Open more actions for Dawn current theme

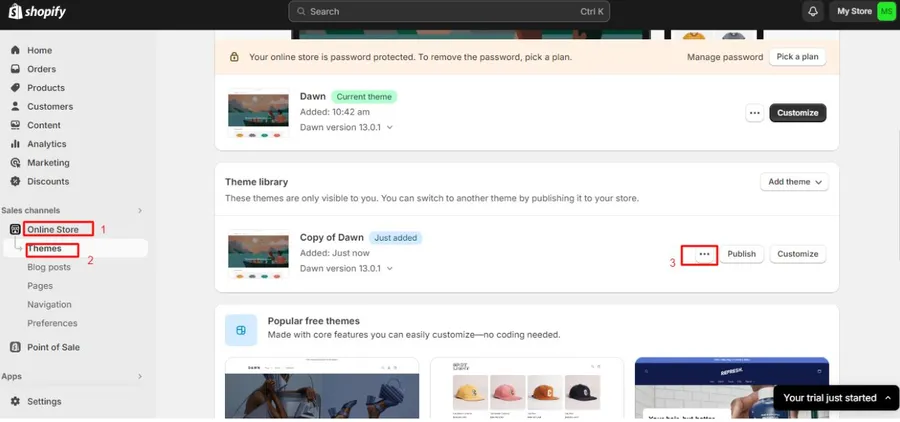[755, 113]
